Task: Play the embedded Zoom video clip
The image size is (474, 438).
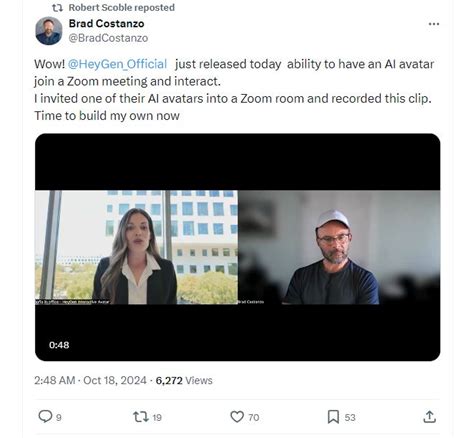Action: click(x=237, y=247)
